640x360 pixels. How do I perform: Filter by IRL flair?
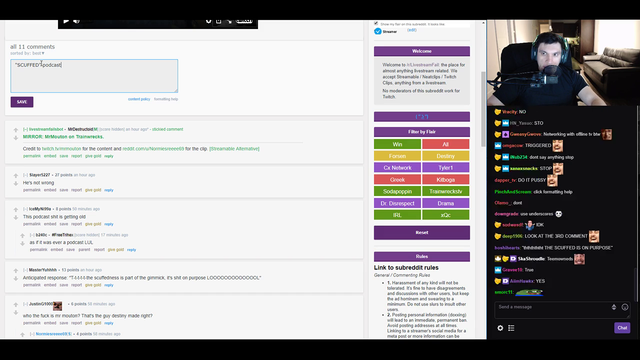(397, 215)
